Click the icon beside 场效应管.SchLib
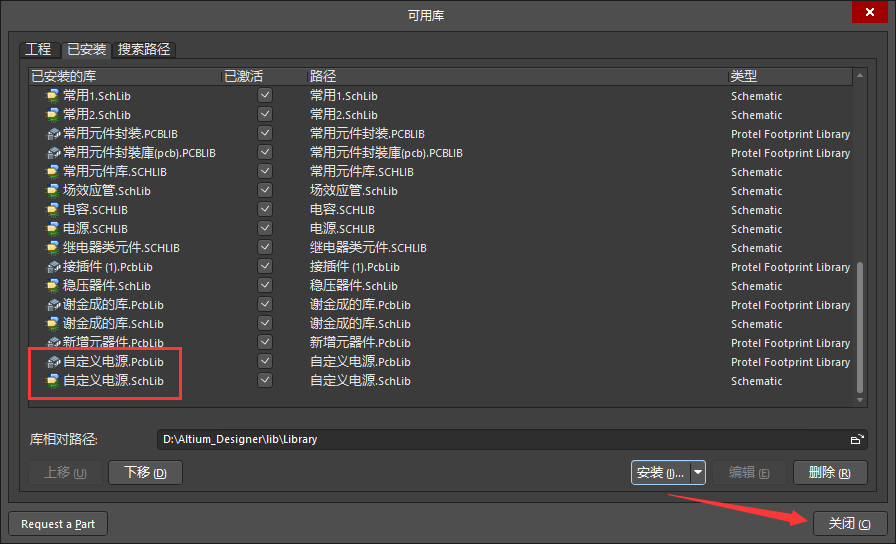 53,190
